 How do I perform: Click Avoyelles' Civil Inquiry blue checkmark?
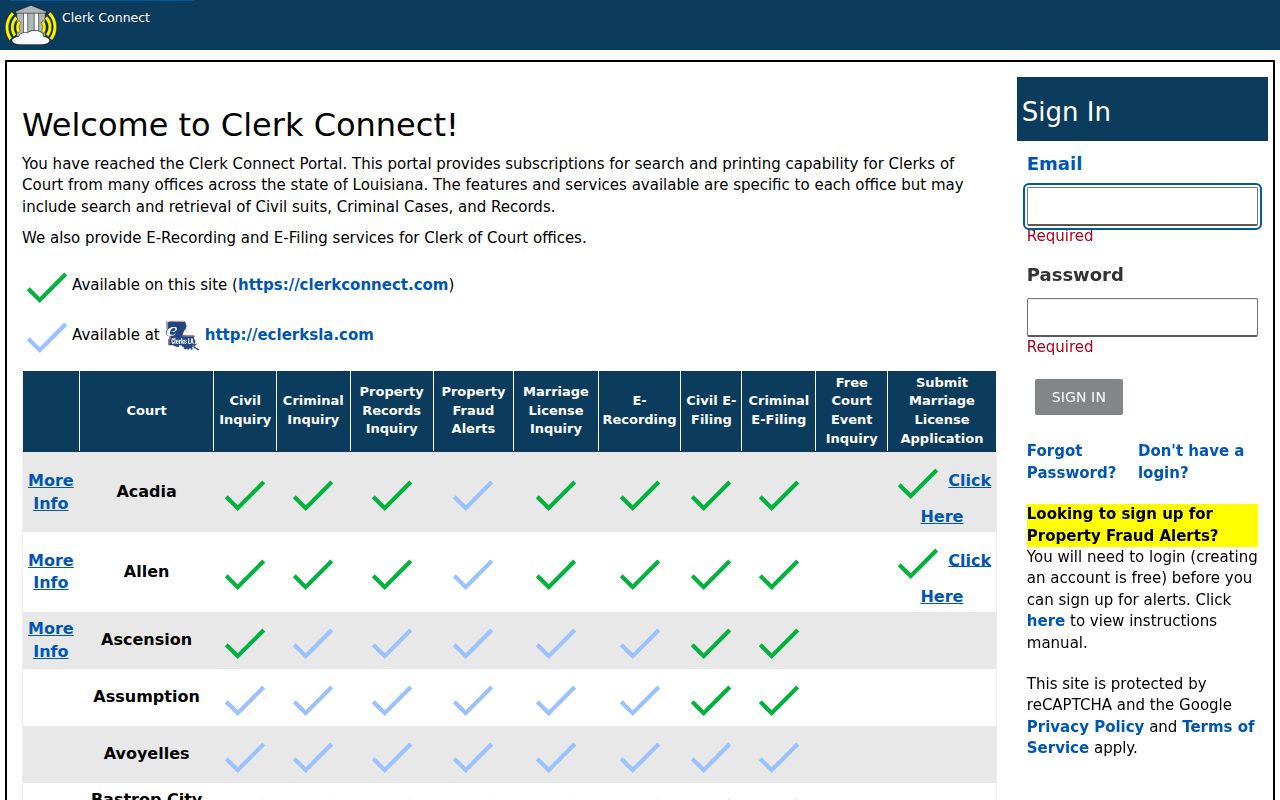click(245, 757)
